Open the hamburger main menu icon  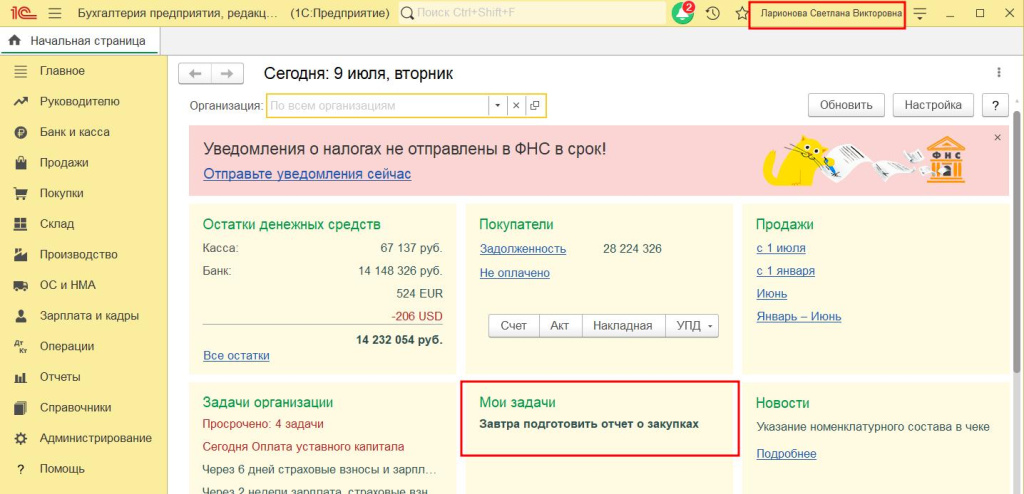(x=54, y=13)
